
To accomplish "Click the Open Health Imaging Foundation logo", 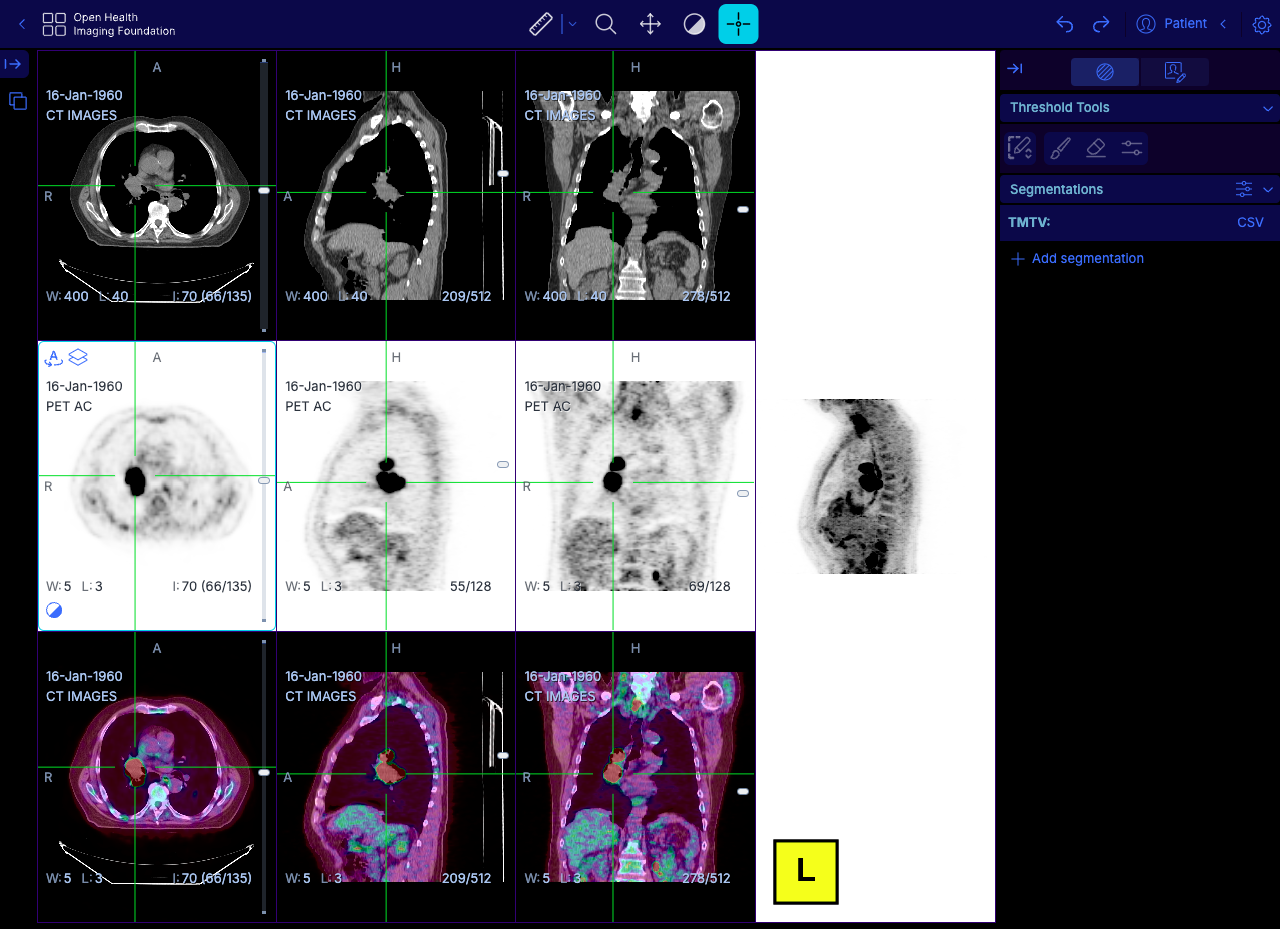I will click(109, 25).
